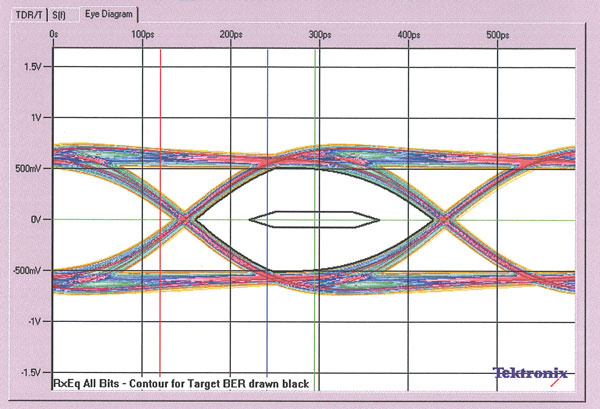Click the 200ps time axis label
This screenshot has height=409, width=600.
pyautogui.click(x=231, y=35)
